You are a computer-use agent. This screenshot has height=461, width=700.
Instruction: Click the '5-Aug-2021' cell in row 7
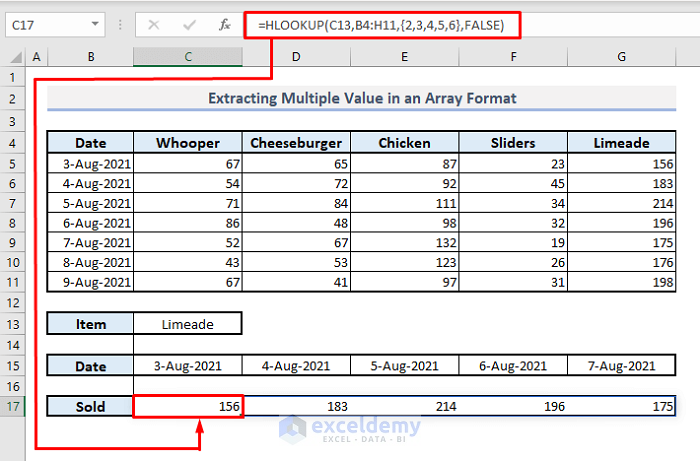(91, 203)
